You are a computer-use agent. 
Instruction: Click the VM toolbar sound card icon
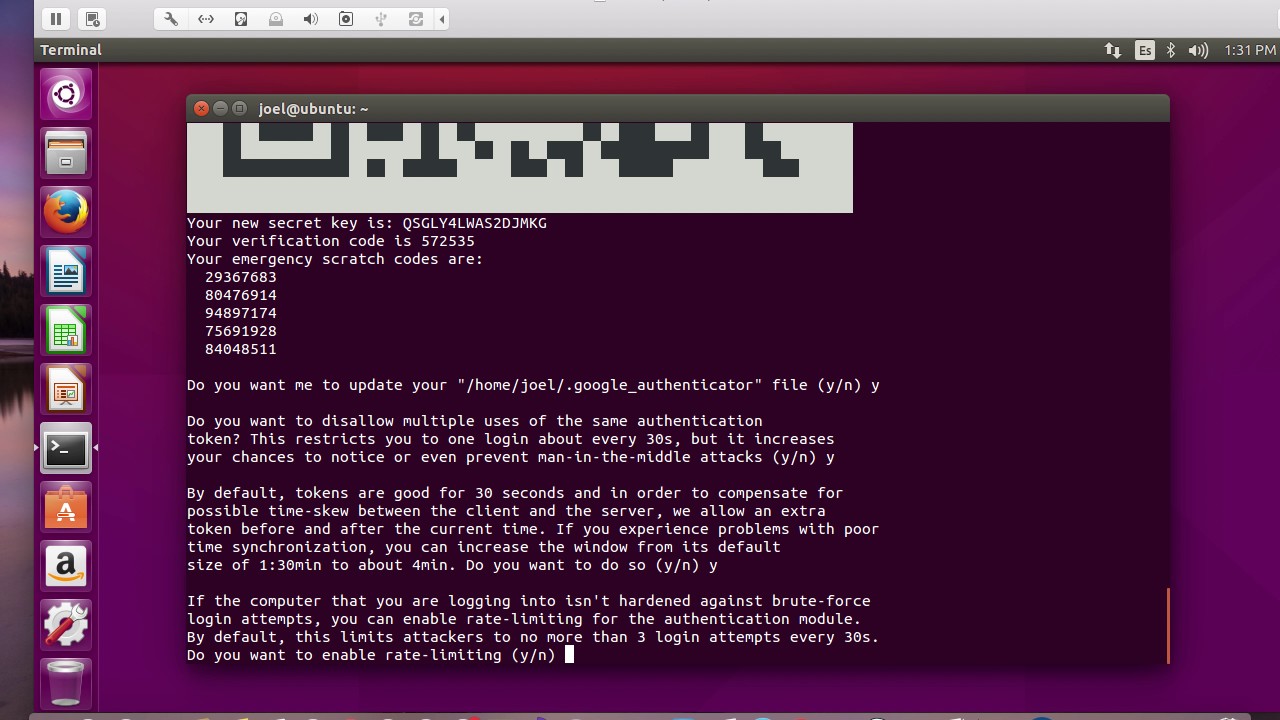coord(311,19)
